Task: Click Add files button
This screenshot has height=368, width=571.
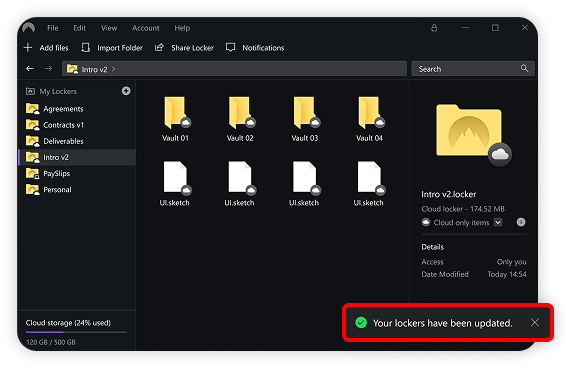Action: tap(46, 48)
